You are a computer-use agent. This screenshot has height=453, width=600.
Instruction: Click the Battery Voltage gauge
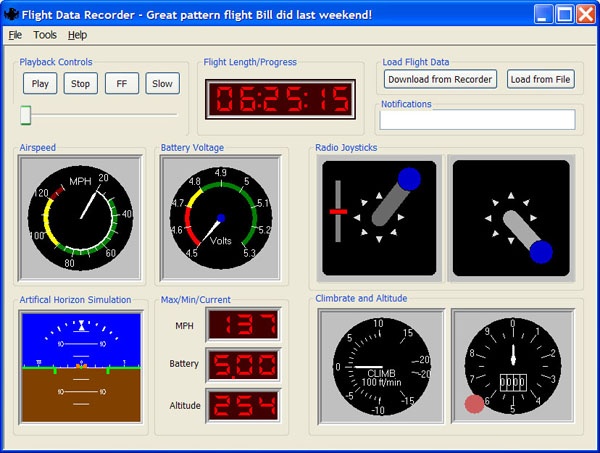click(x=221, y=216)
